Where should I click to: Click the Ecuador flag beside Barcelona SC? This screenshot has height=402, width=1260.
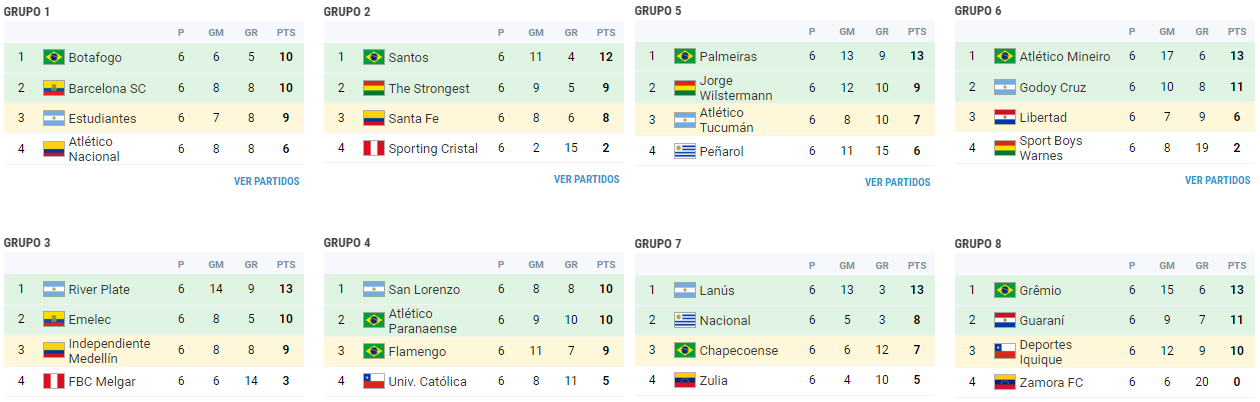tap(54, 88)
